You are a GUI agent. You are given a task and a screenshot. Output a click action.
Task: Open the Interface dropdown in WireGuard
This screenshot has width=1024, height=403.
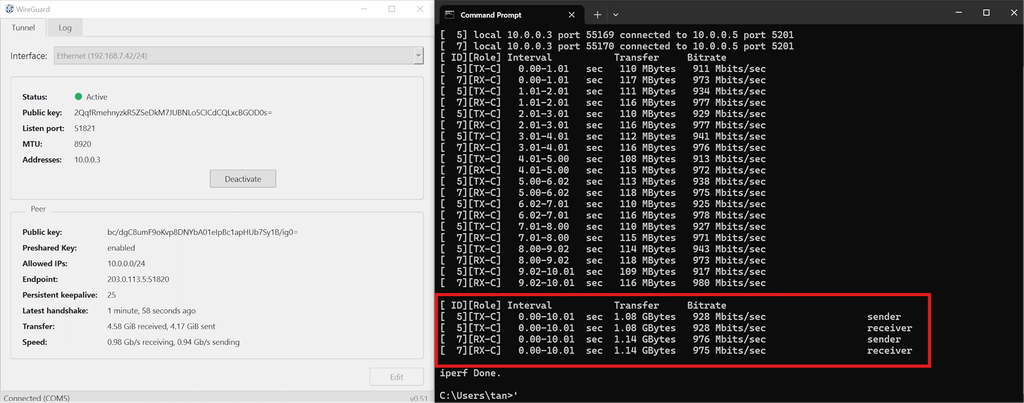click(240, 56)
